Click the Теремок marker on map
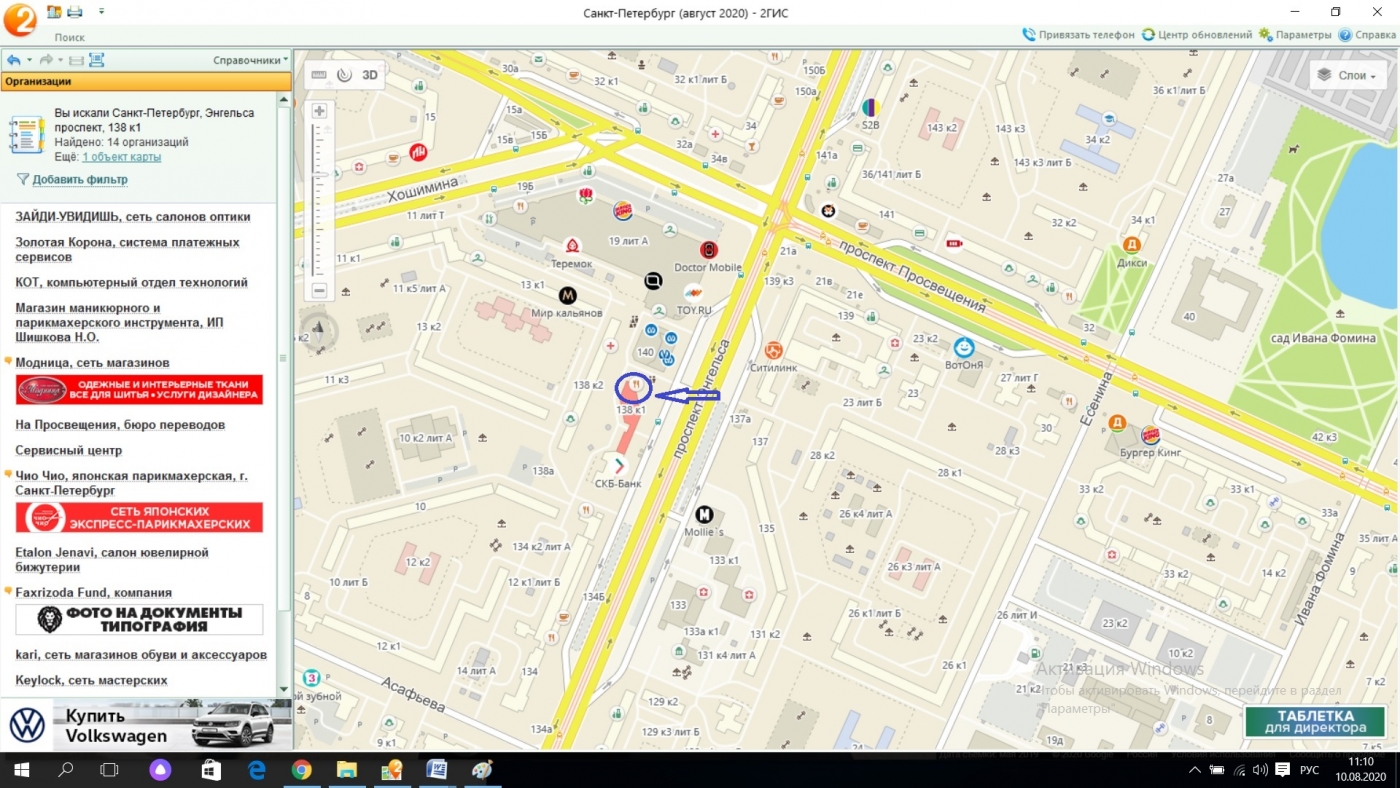Viewport: 1400px width, 788px height. pyautogui.click(x=572, y=246)
